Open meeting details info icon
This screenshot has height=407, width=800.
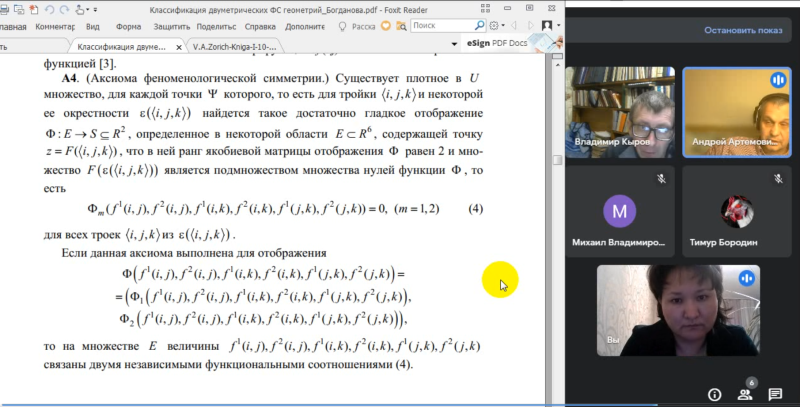coord(715,394)
